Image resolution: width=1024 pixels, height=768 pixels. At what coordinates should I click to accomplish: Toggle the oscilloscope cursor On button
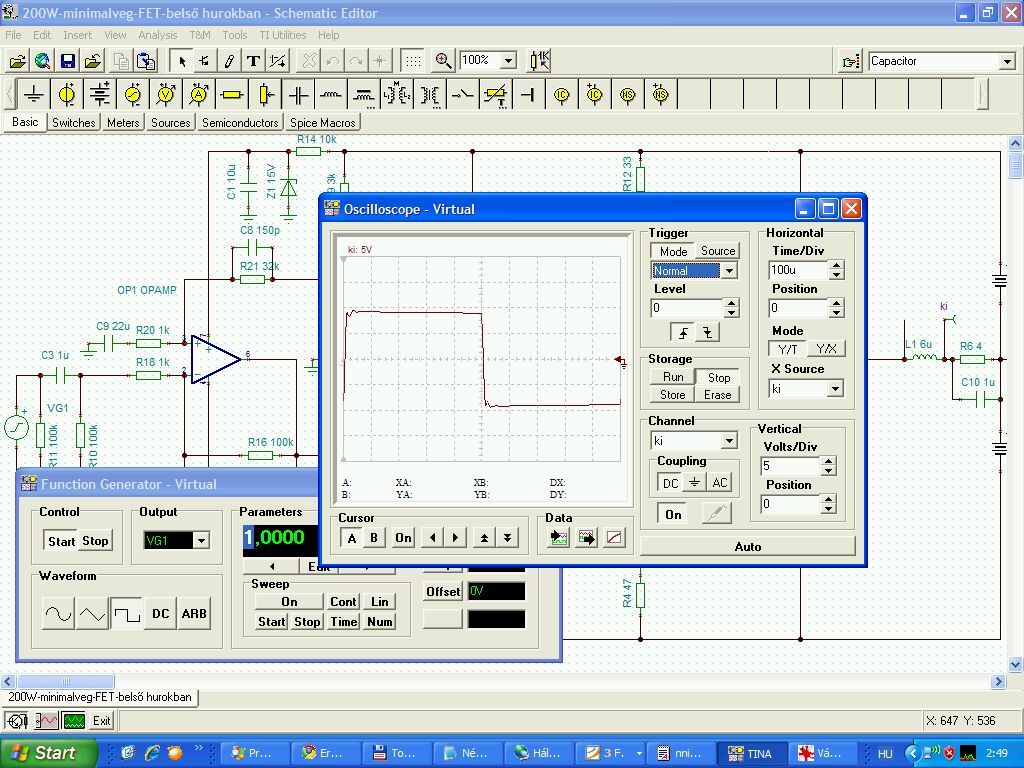[403, 538]
